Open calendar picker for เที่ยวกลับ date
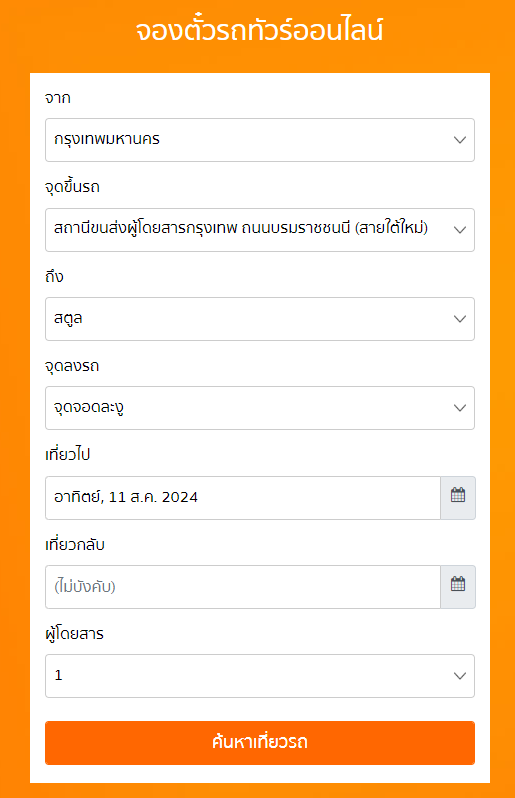Viewport: 515px width, 798px height. [x=458, y=587]
